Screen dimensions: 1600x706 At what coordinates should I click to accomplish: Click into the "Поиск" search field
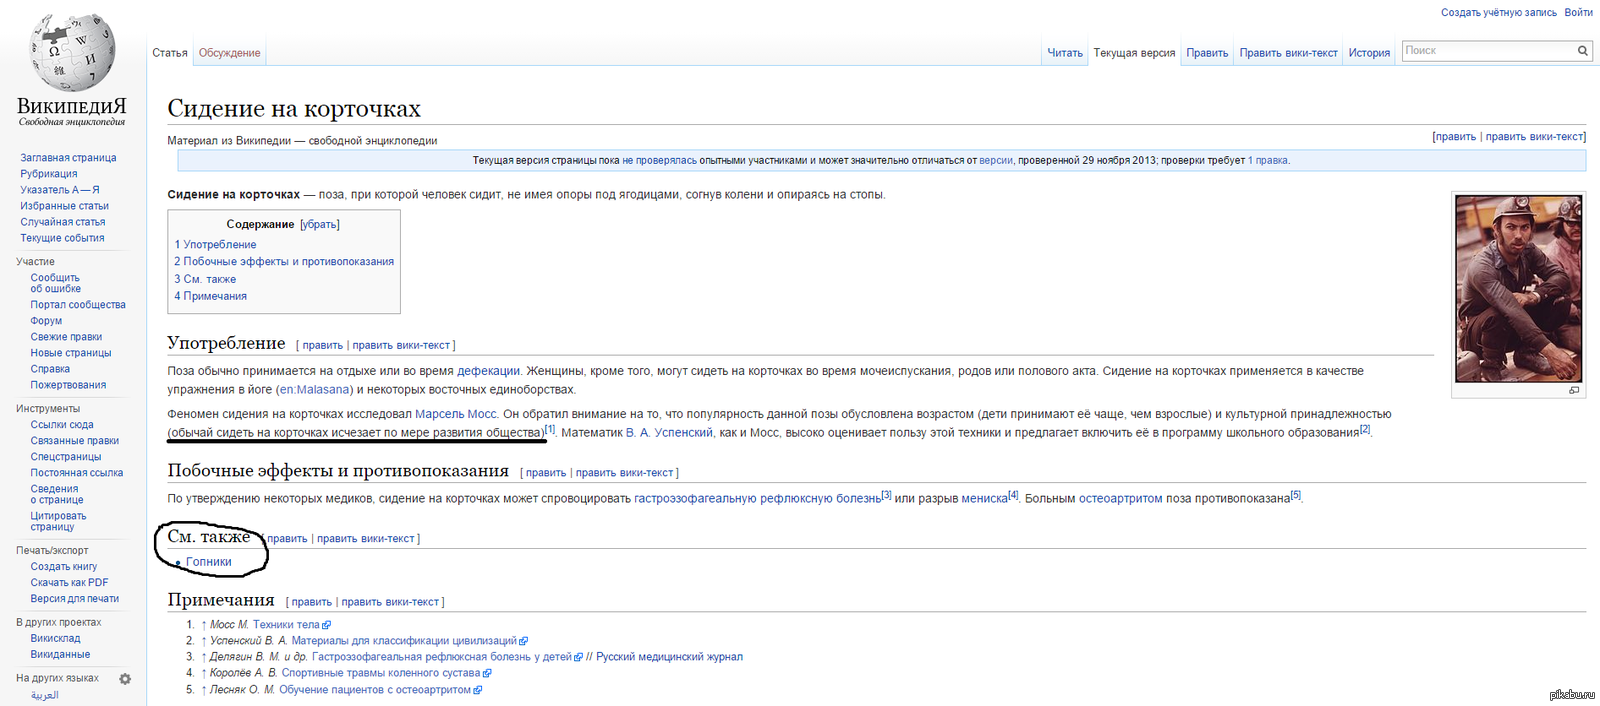(1487, 51)
